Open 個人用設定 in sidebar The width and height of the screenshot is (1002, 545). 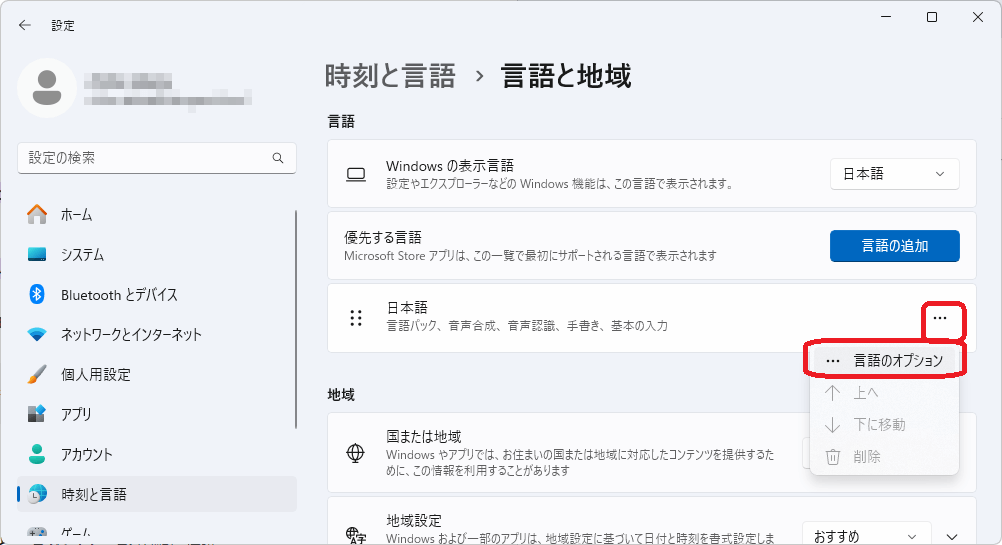point(95,374)
